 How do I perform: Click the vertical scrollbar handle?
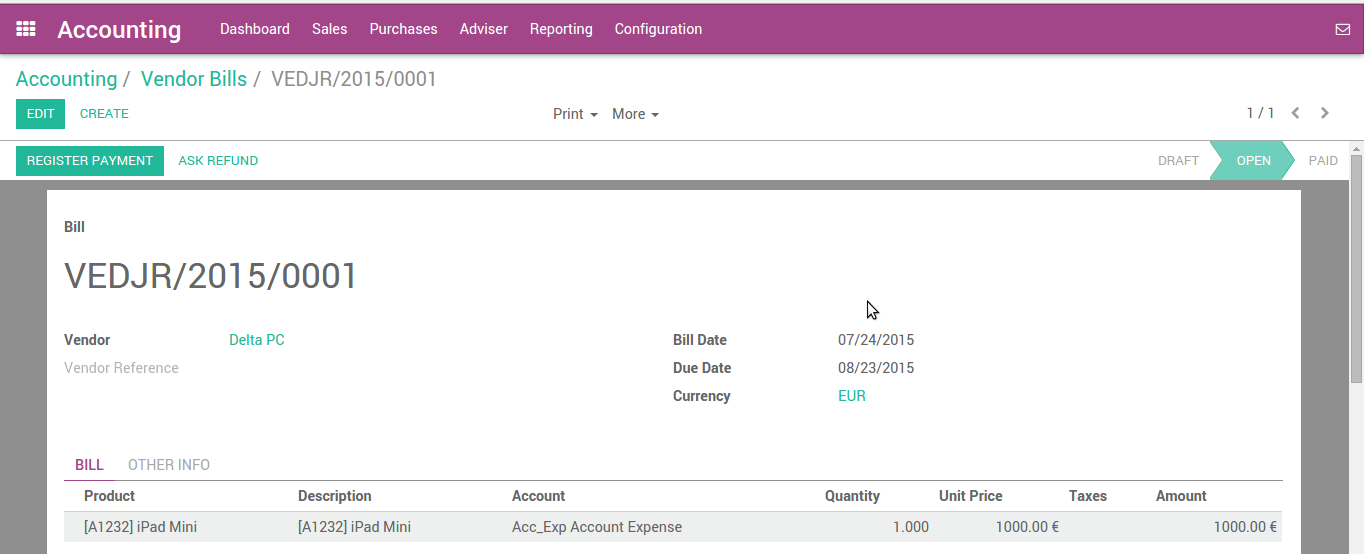pos(1356,268)
